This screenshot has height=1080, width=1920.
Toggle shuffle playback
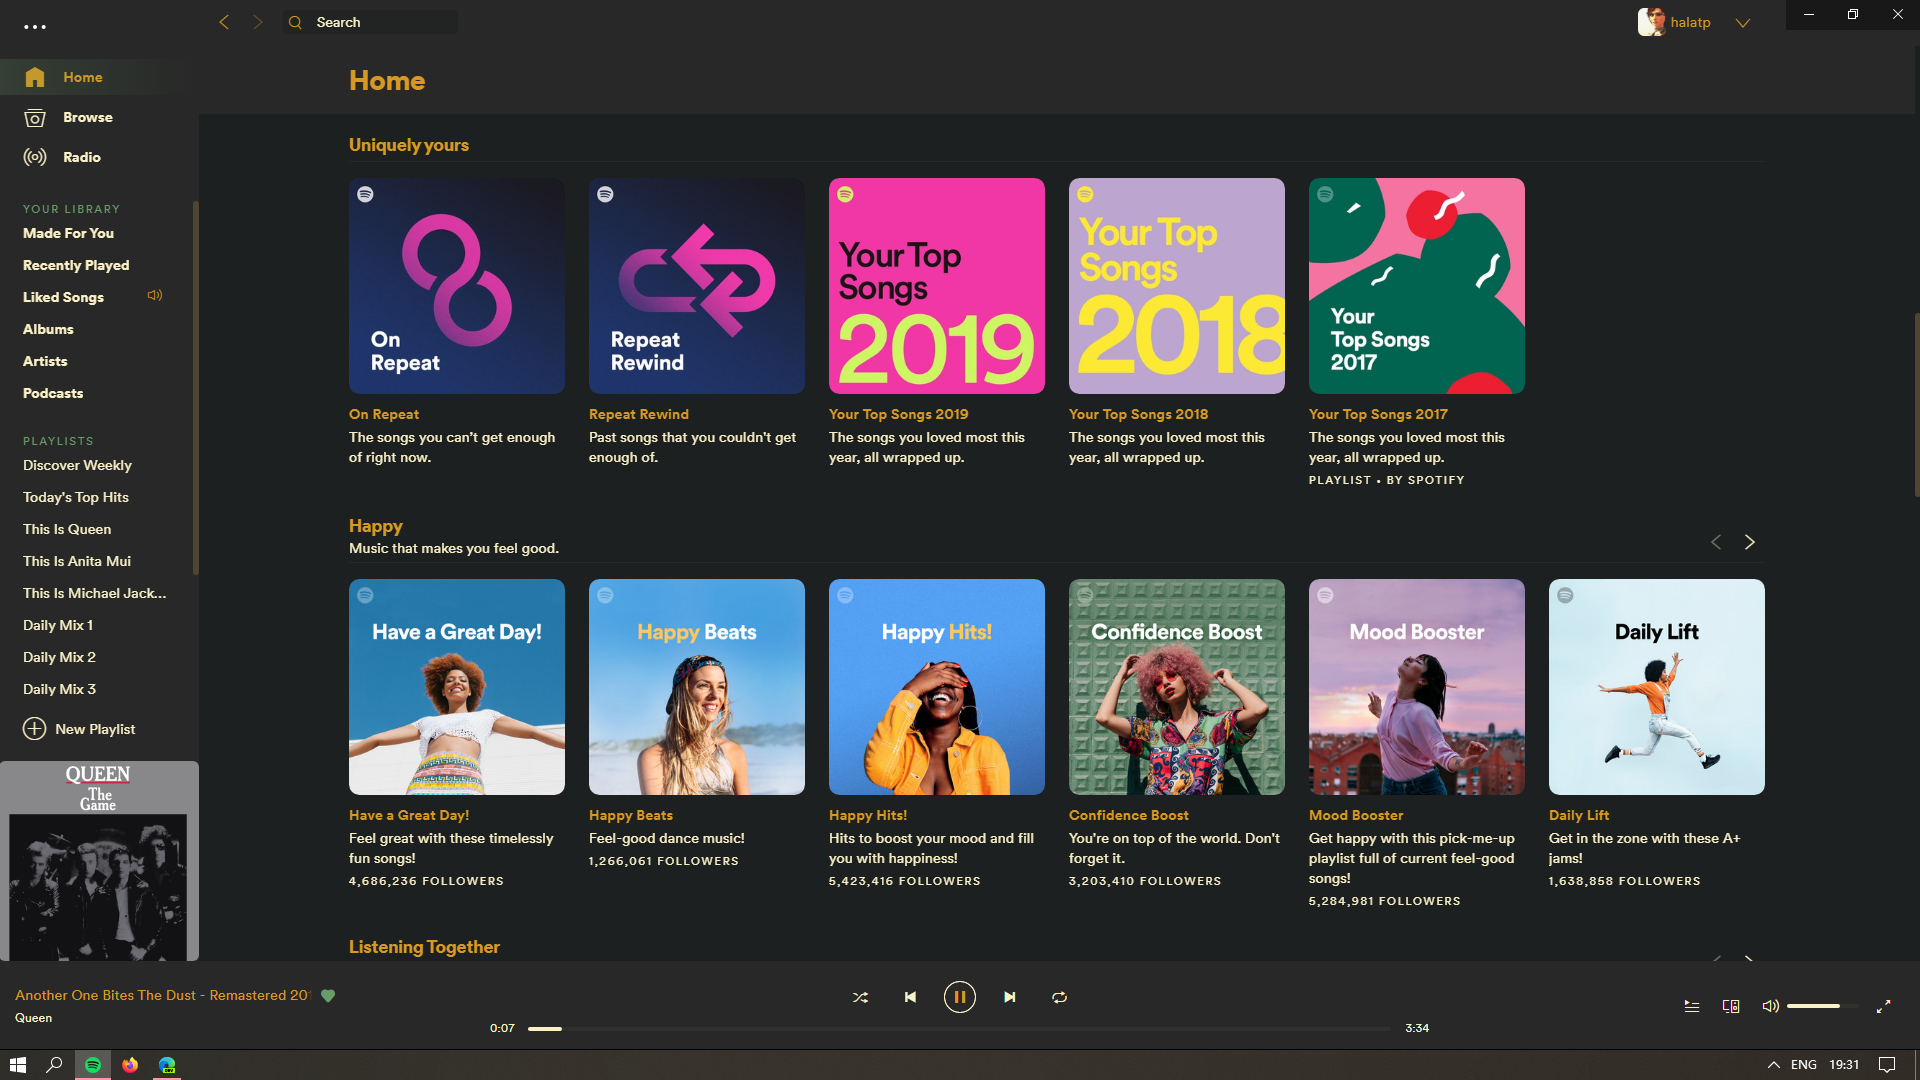coord(860,997)
